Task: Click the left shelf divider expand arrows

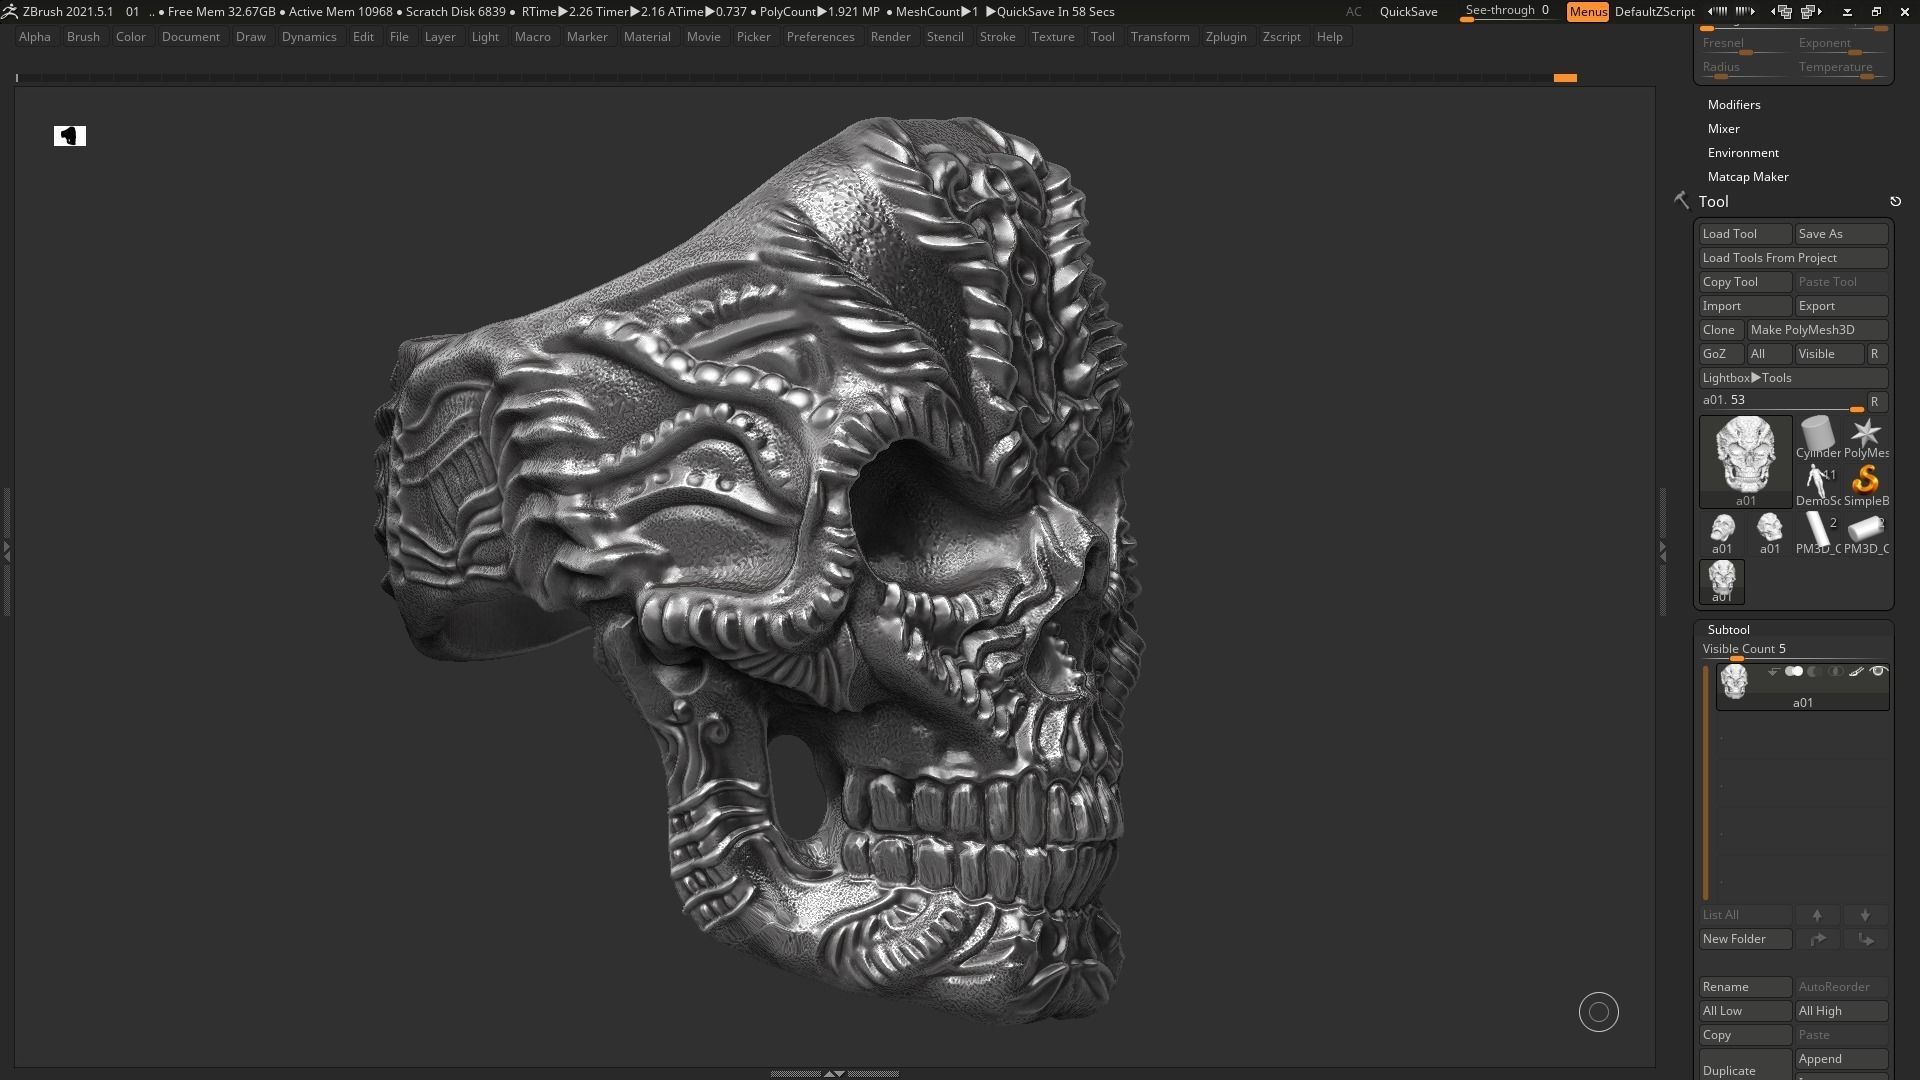Action: (x=6, y=551)
